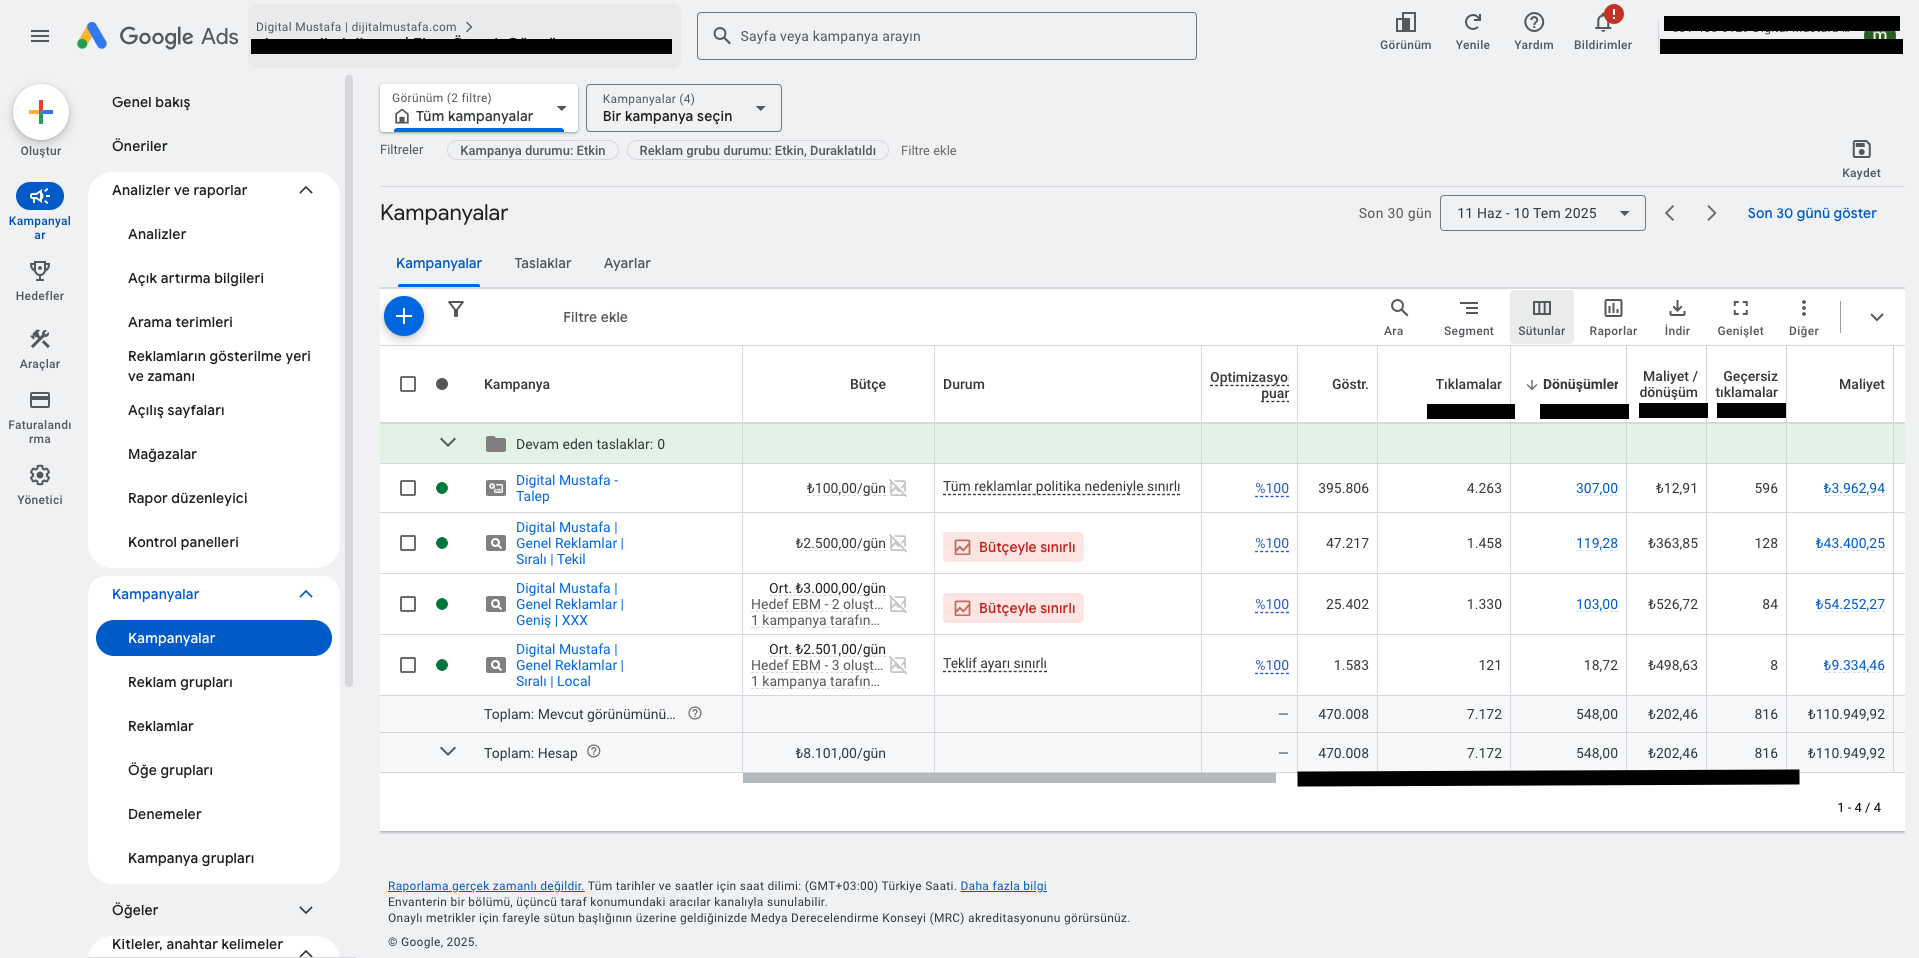Sort by Dönüşümler column header
Screen dimensions: 1919x958
click(1580, 384)
